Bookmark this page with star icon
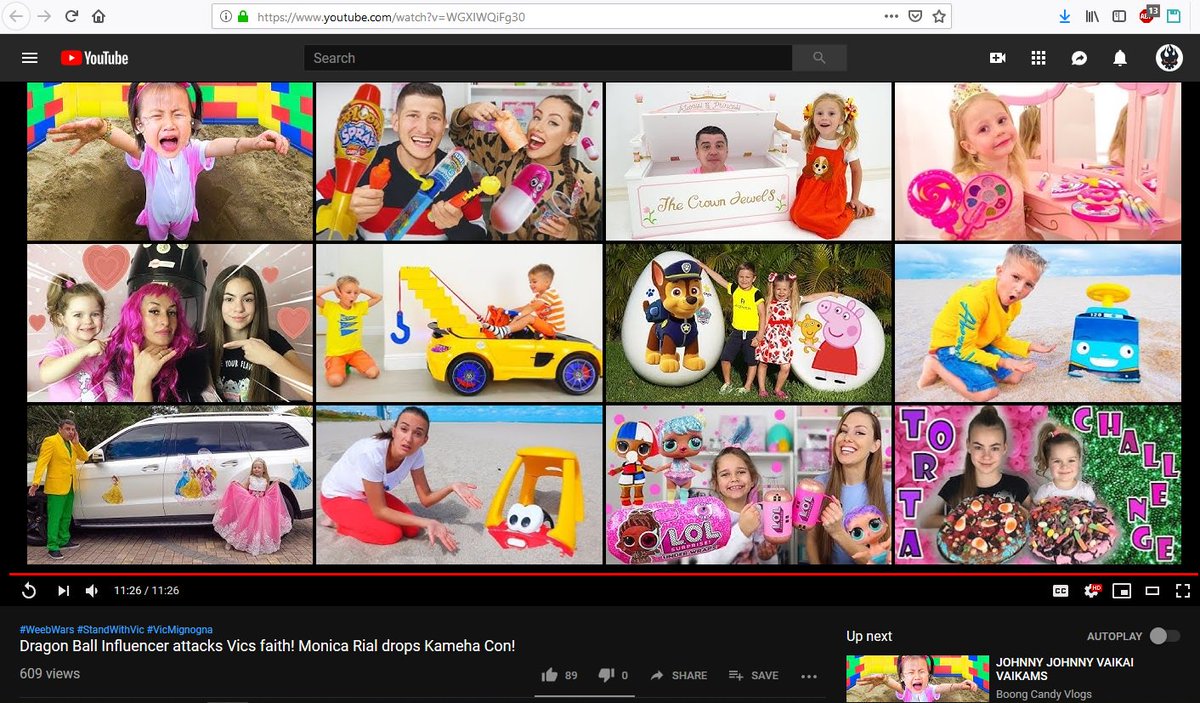1200x703 pixels. coord(938,16)
